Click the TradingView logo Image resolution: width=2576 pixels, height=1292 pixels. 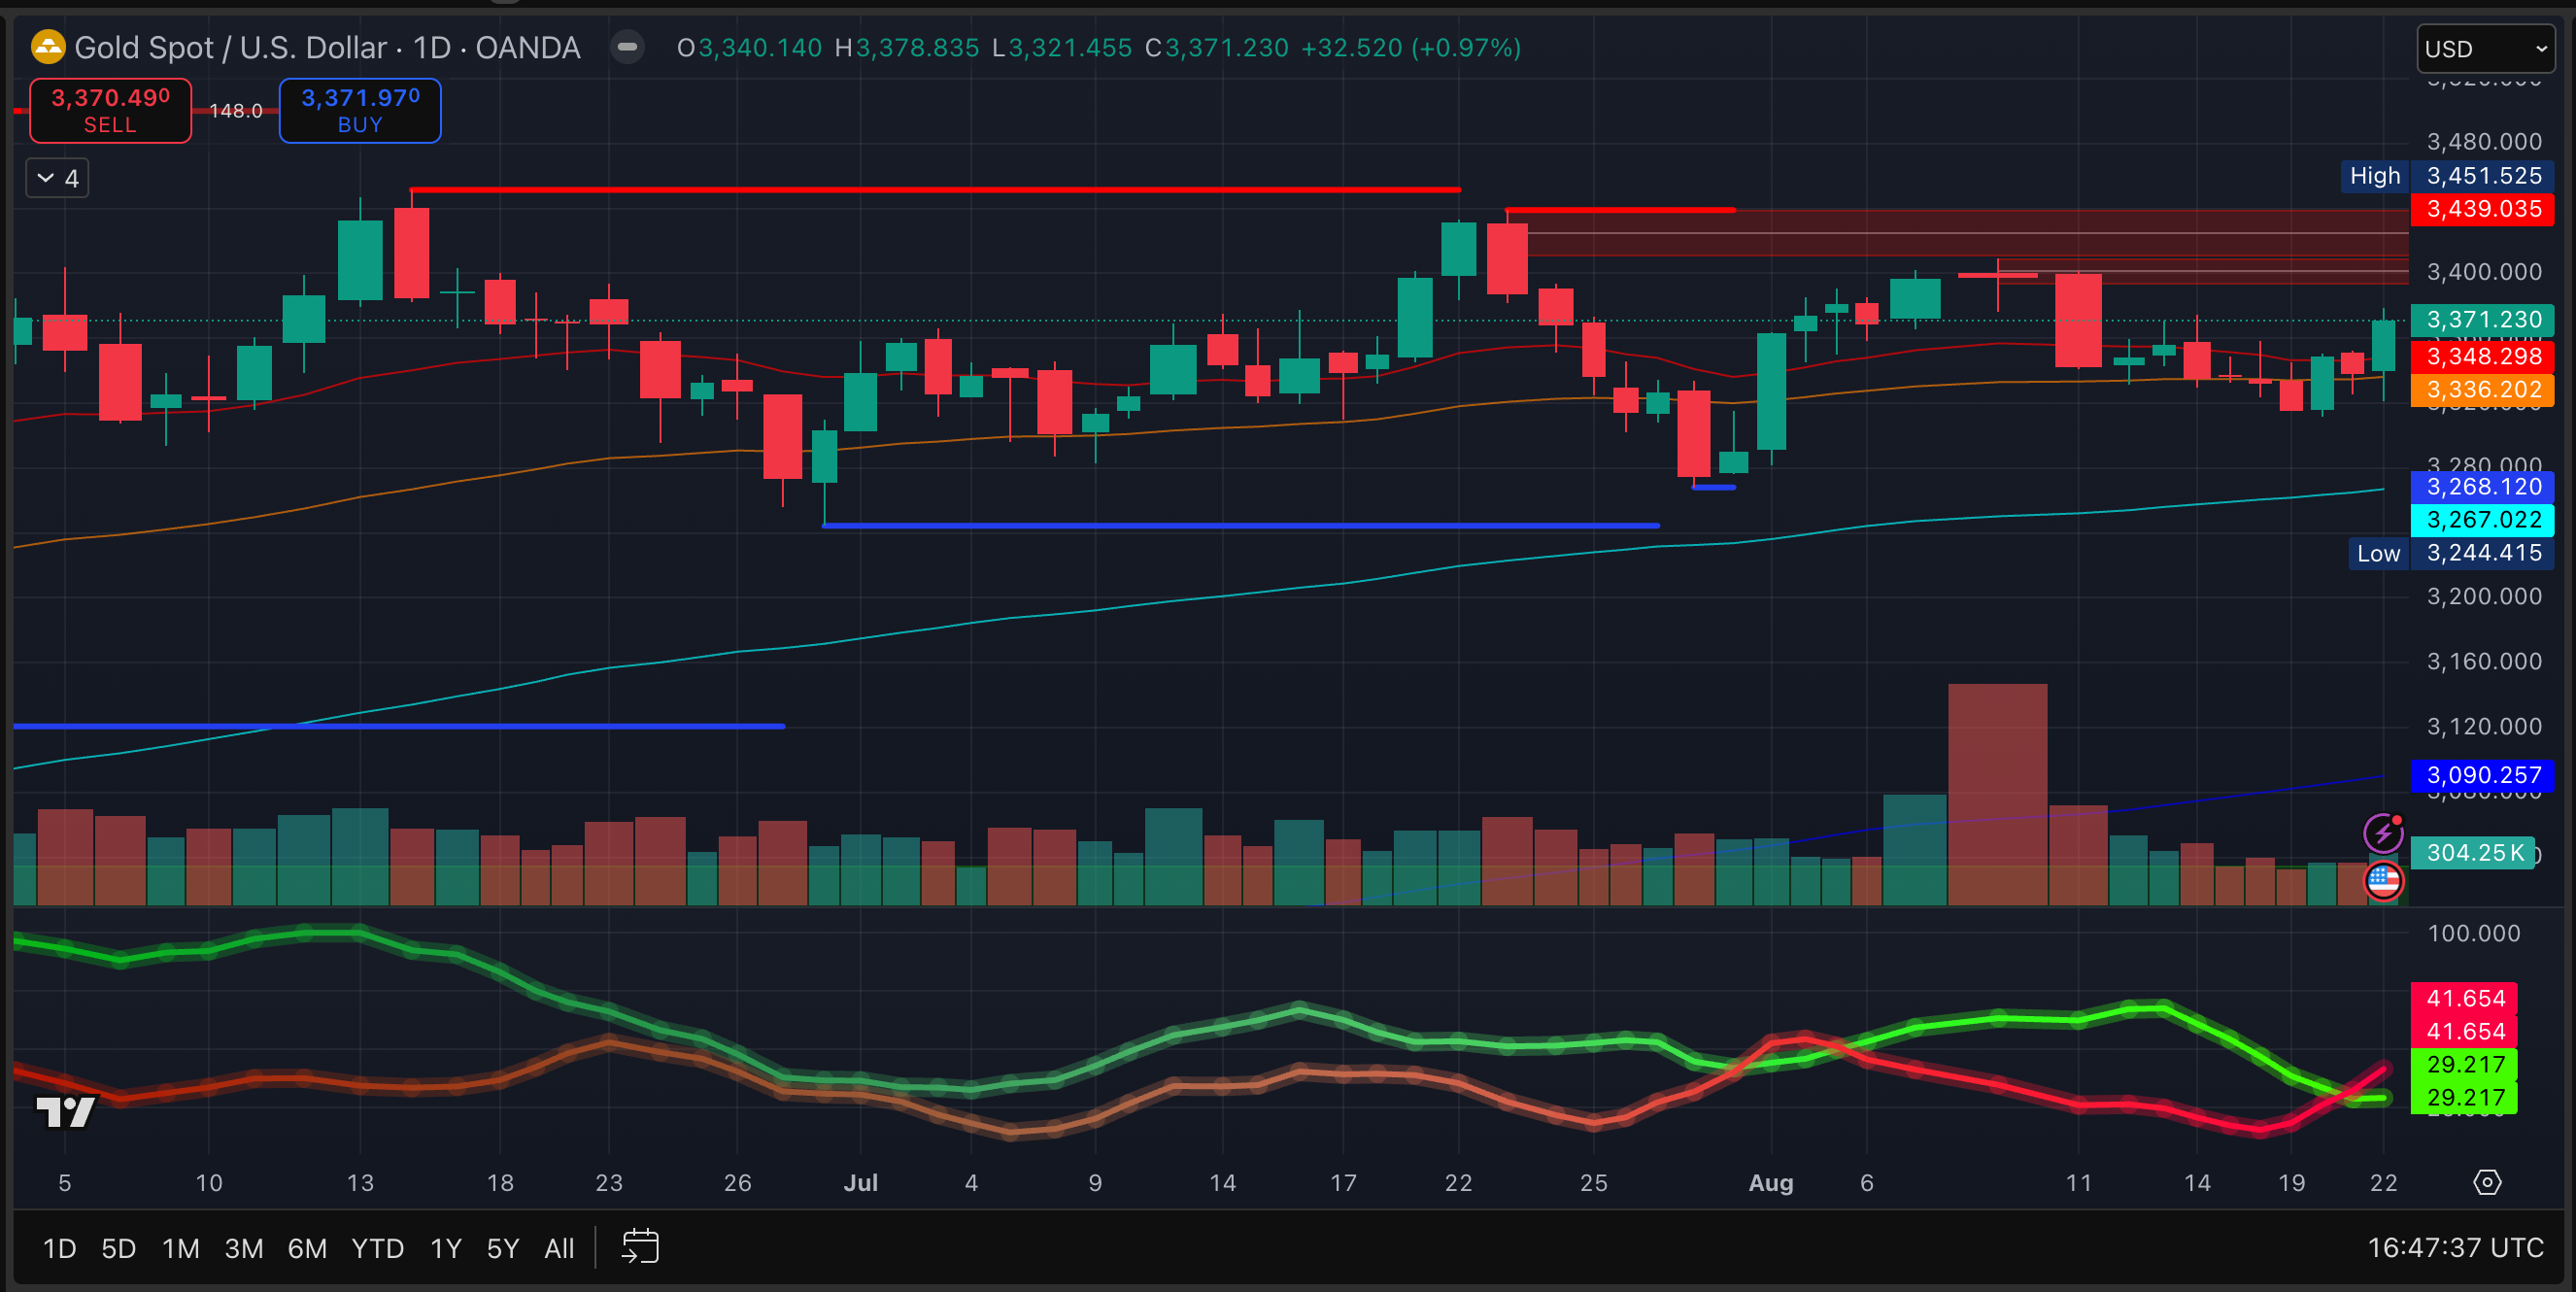(65, 1111)
